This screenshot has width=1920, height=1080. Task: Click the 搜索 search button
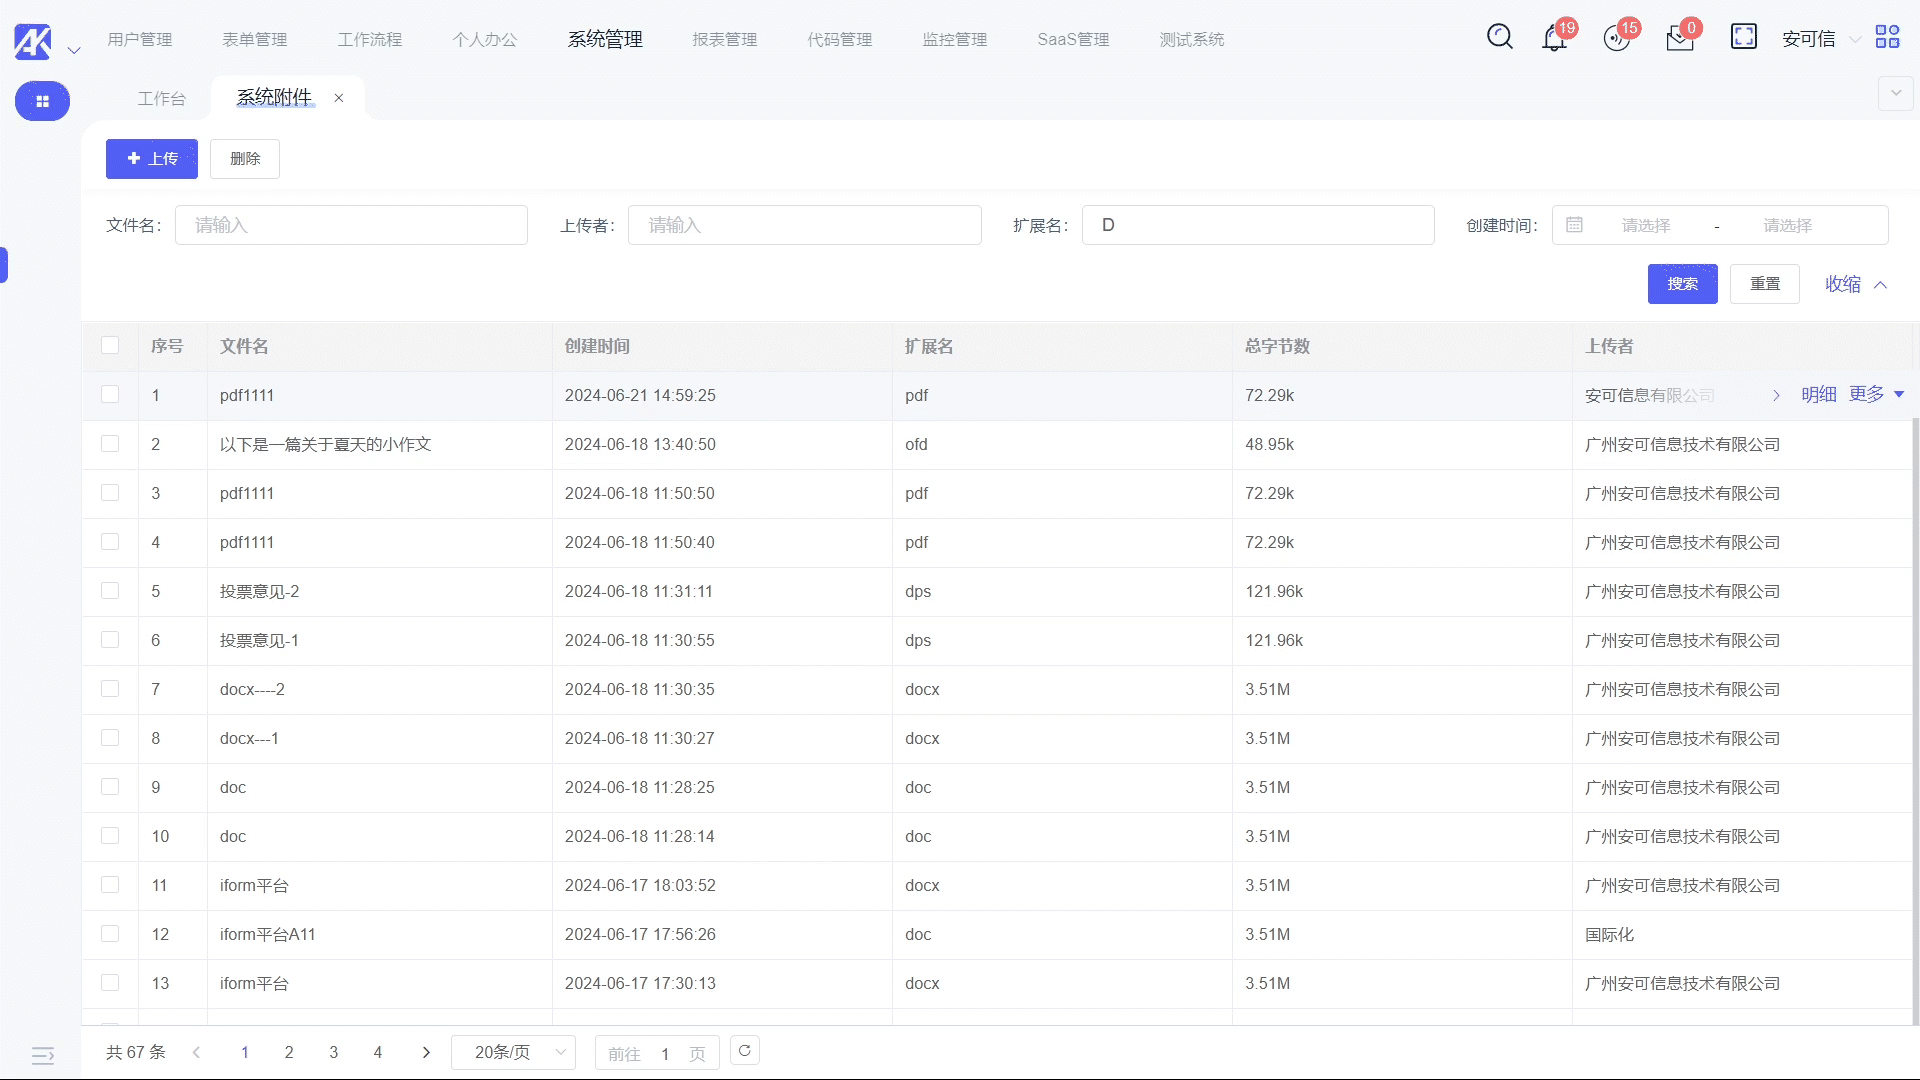pos(1682,284)
